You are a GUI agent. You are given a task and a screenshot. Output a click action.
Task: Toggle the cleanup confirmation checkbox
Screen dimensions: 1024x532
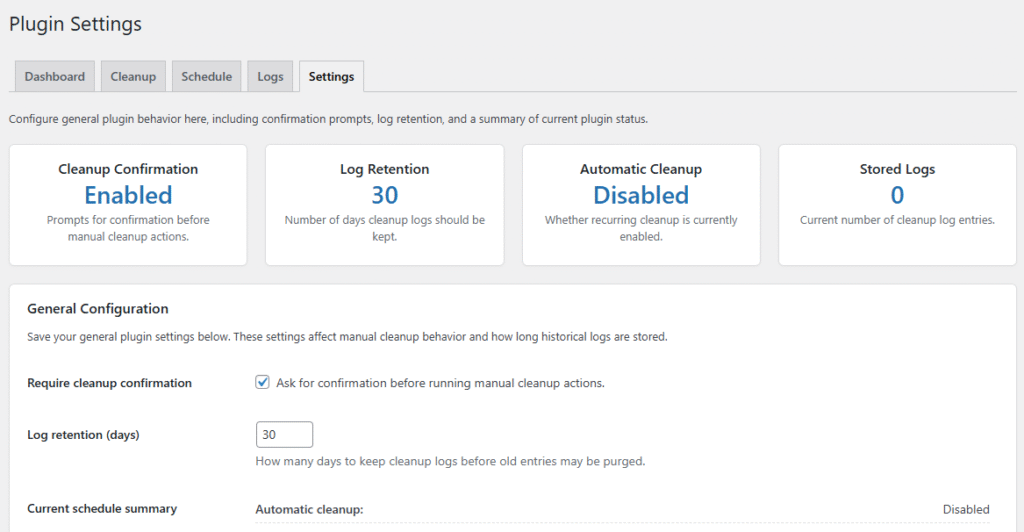pos(263,382)
